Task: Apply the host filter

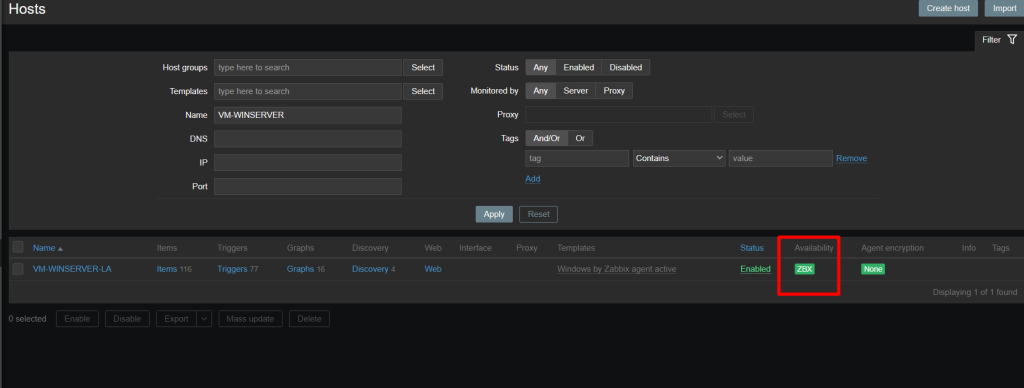Action: [x=494, y=214]
